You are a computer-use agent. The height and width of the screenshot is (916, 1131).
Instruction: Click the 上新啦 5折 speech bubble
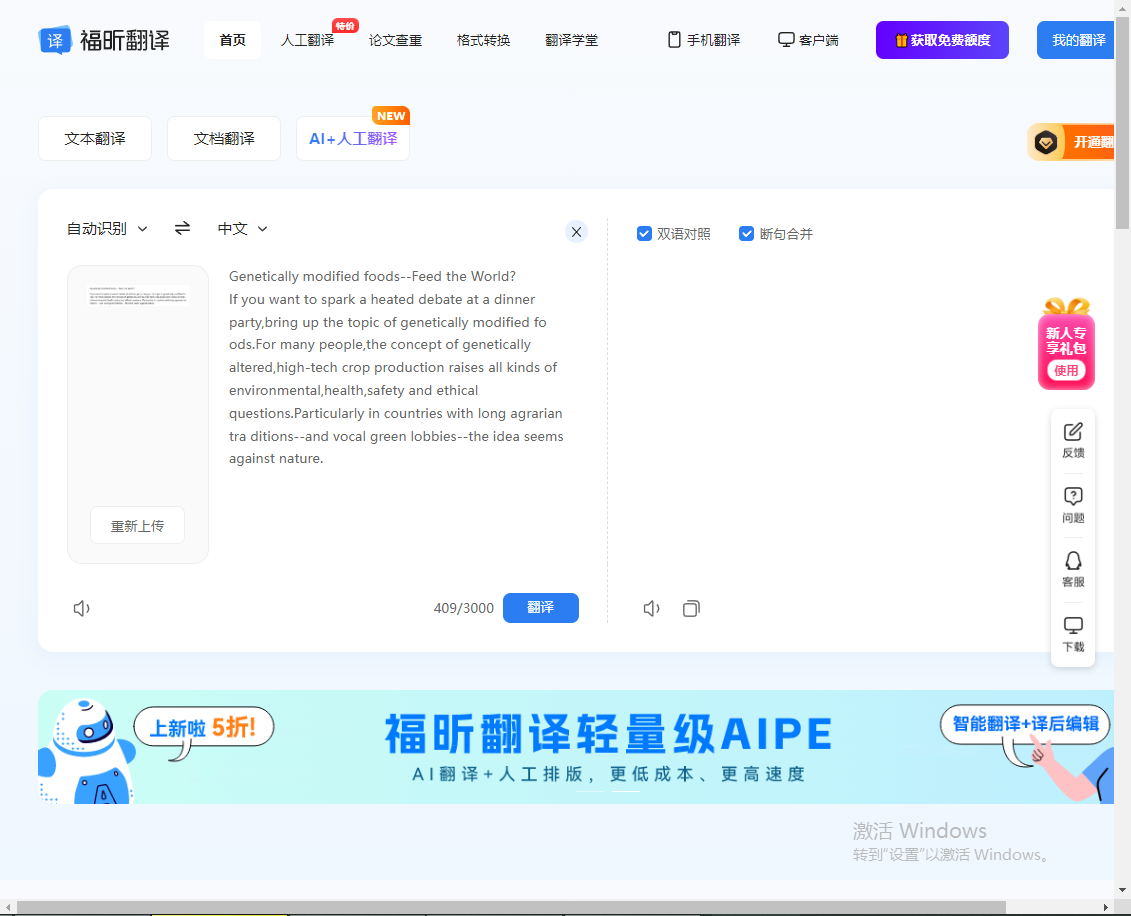(203, 728)
